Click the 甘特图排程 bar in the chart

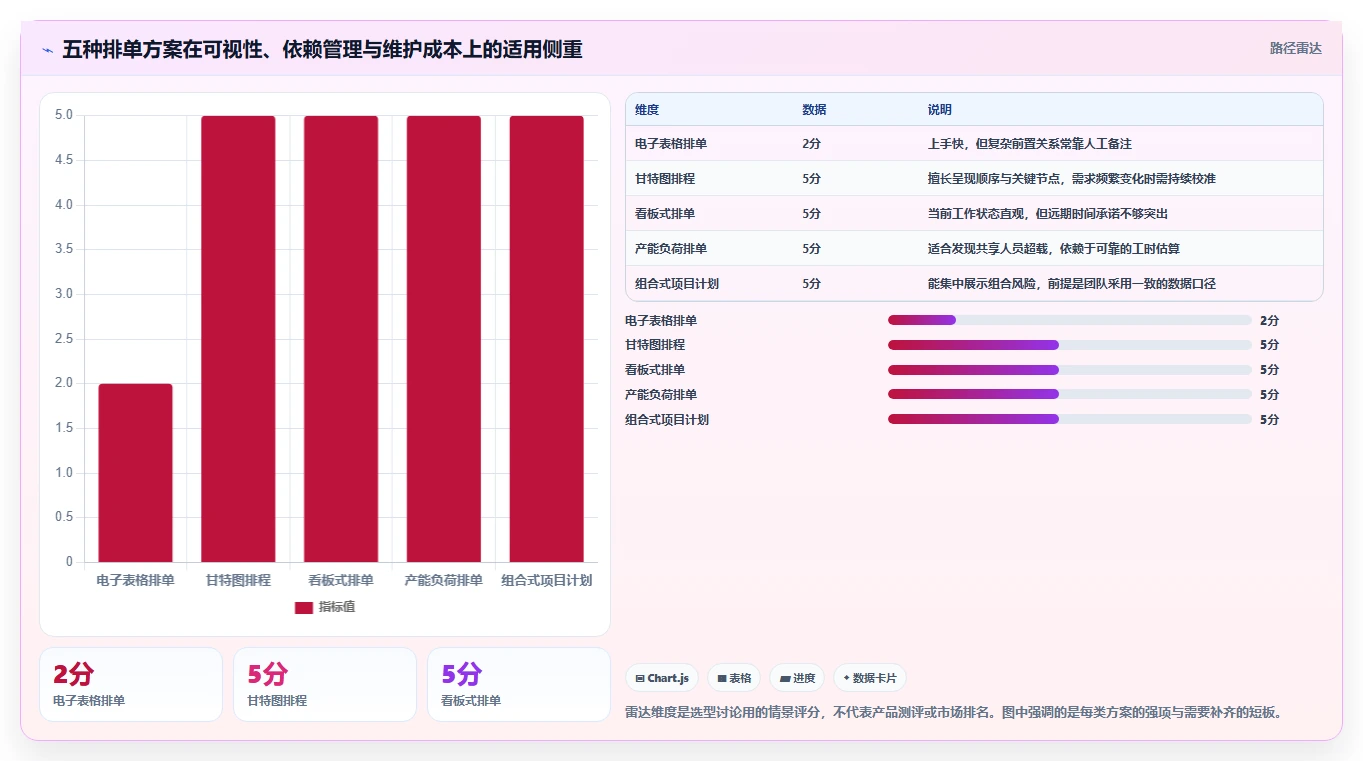238,339
